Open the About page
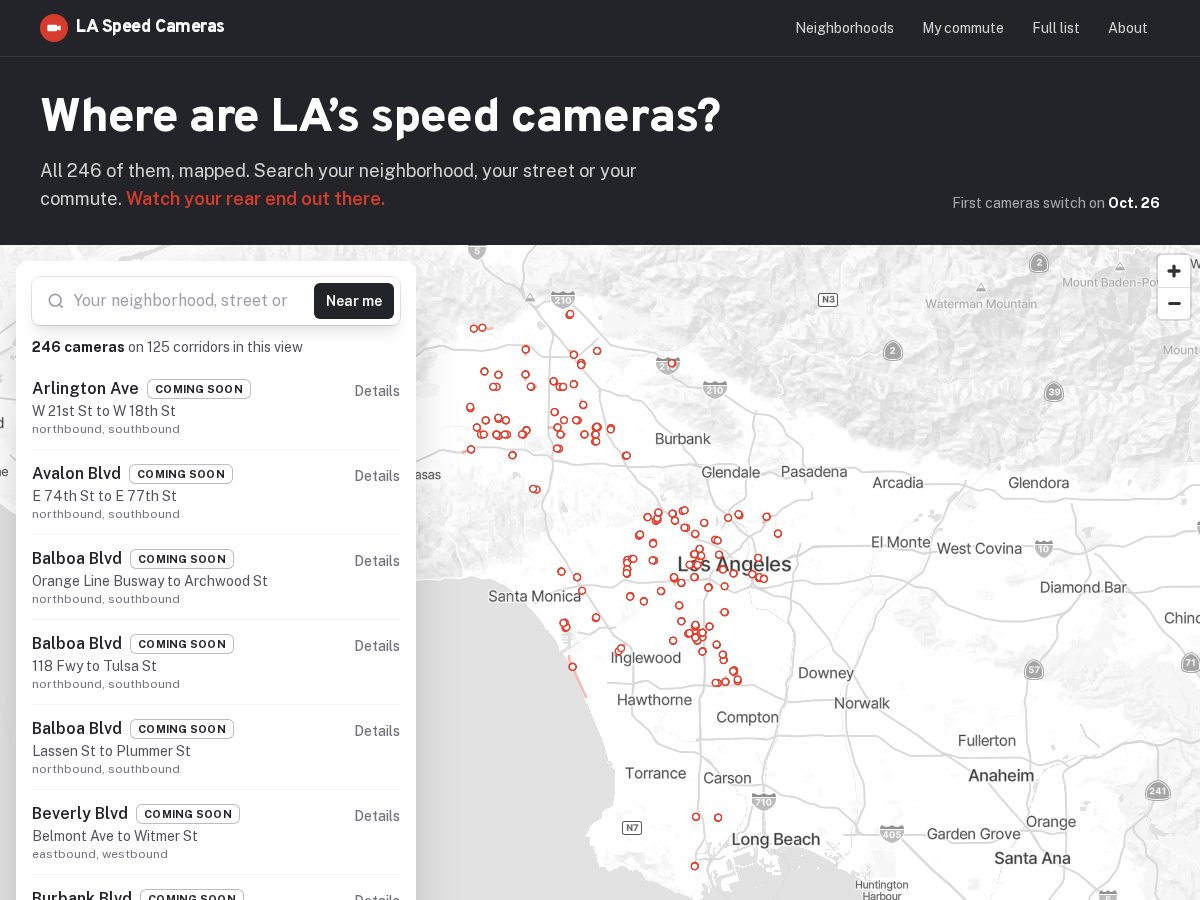Viewport: 1200px width, 900px height. click(x=1128, y=28)
